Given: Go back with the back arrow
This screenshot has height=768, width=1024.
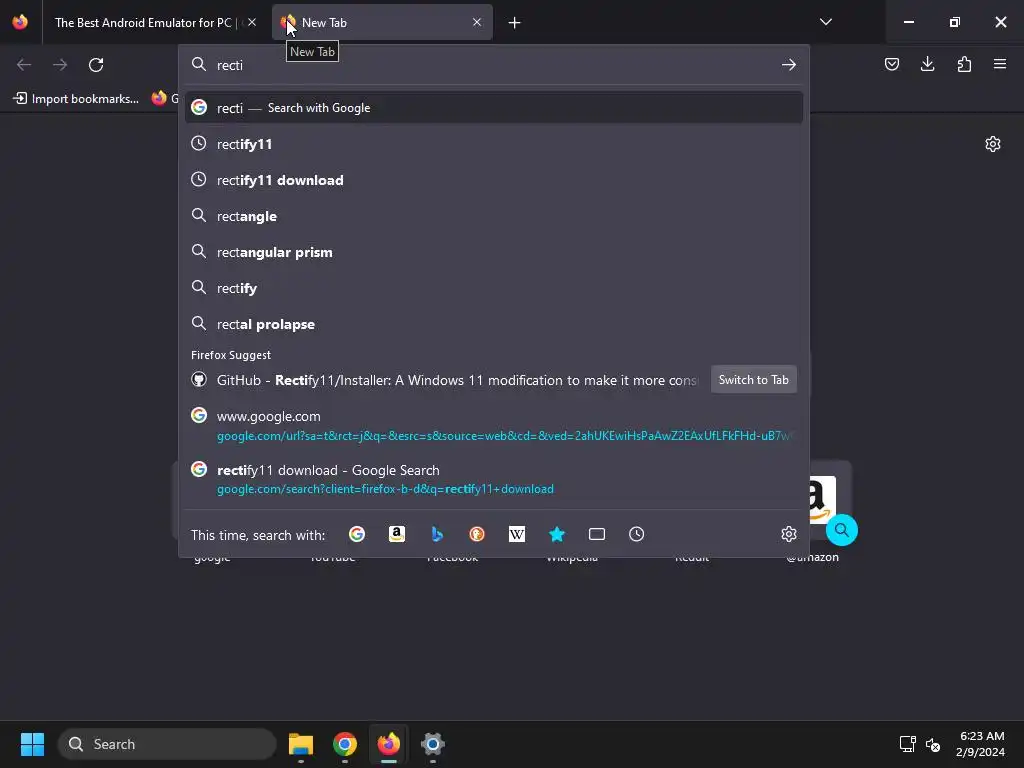Looking at the screenshot, I should [x=24, y=65].
